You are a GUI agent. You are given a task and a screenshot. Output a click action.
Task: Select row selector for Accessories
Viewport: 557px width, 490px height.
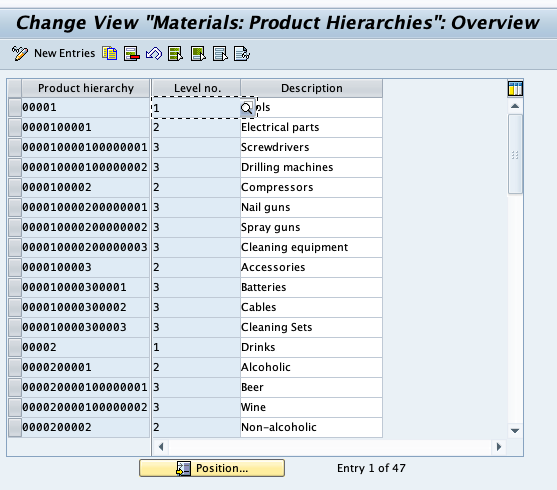(x=15, y=268)
